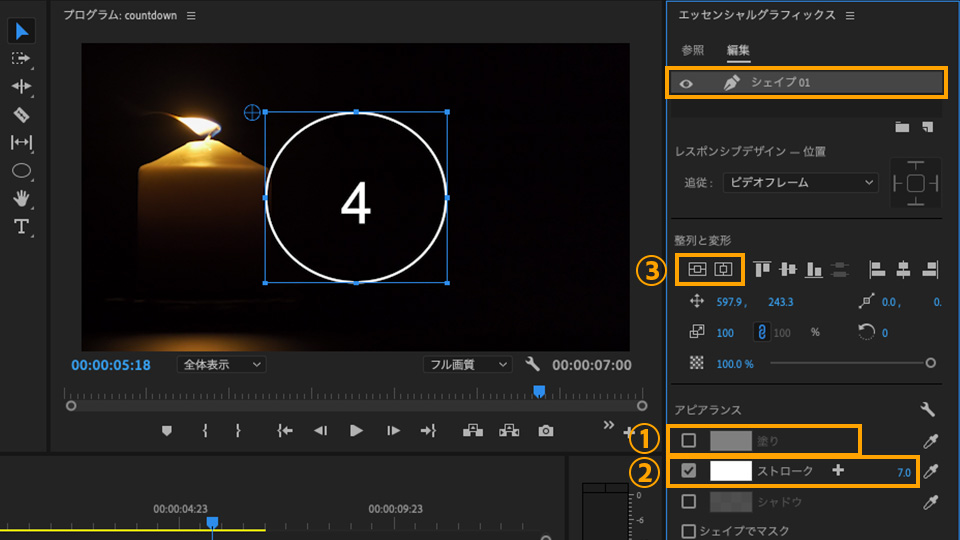Hide the シェイプ 01 layer
Screen dimensions: 960x540
pos(686,83)
